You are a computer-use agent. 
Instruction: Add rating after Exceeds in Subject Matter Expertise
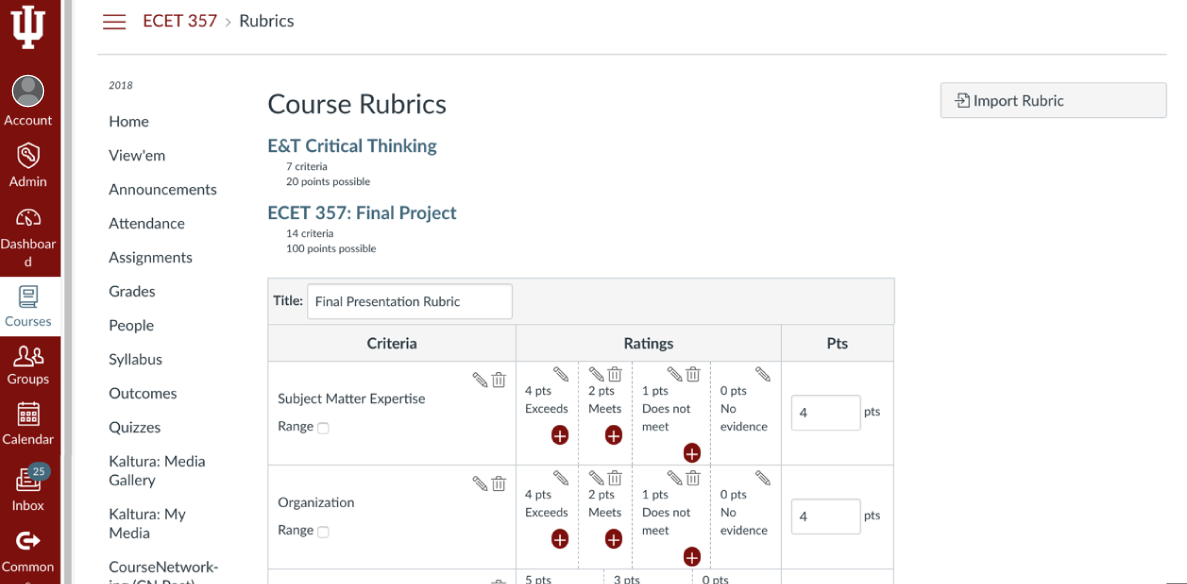coord(559,435)
